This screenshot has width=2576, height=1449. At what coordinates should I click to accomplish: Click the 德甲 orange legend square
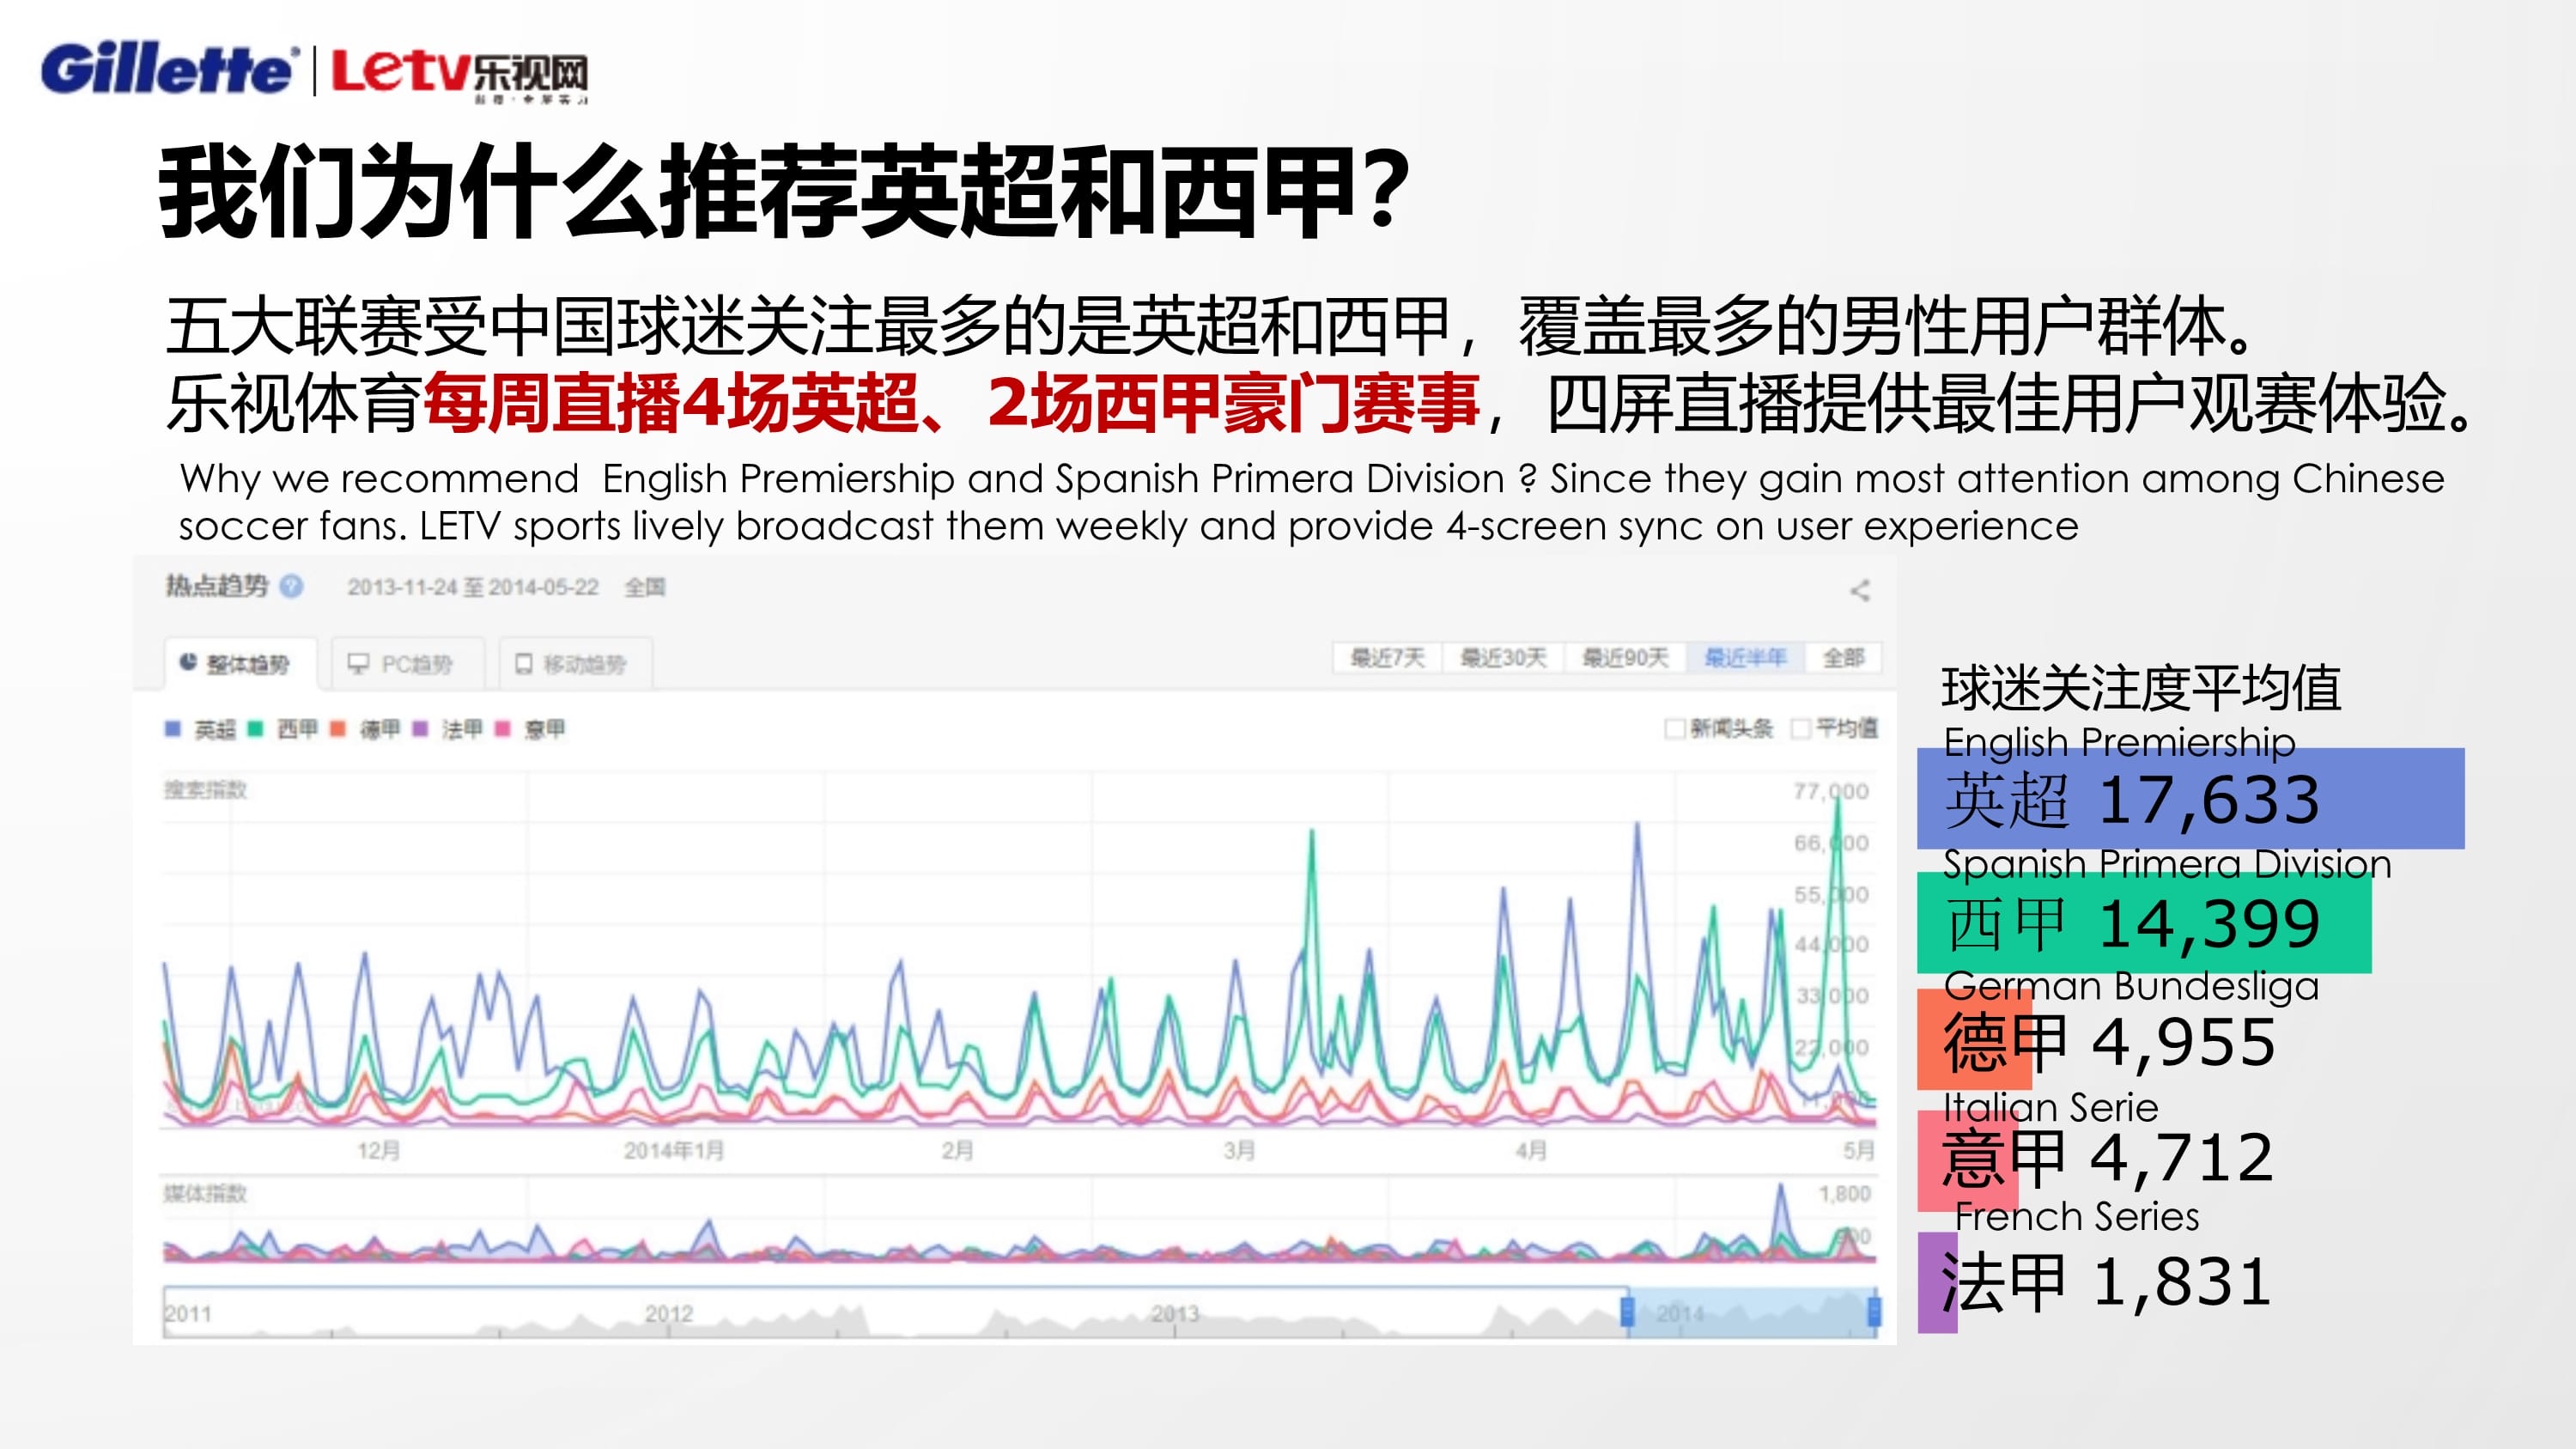338,729
